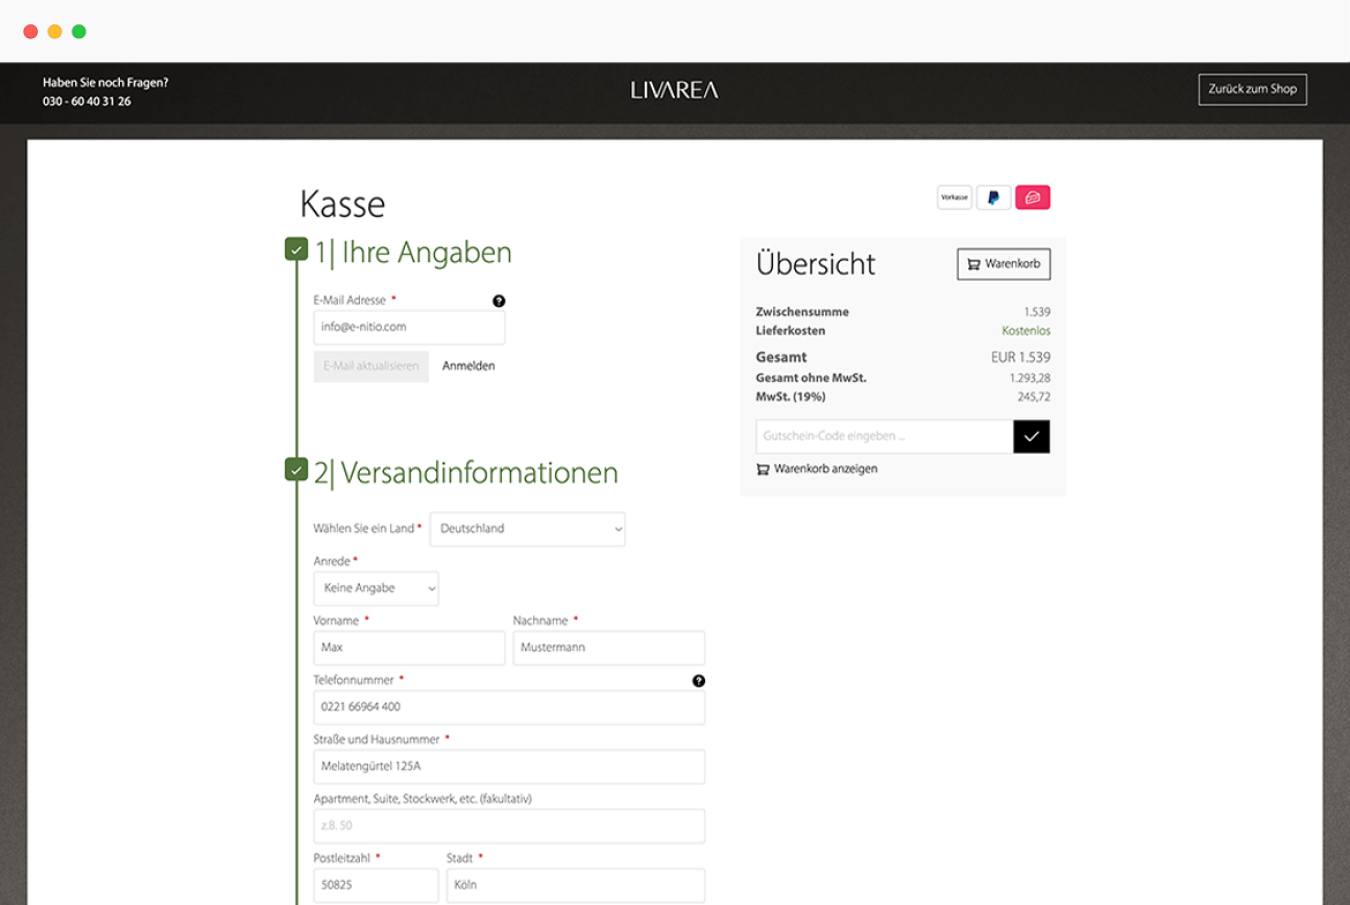Click into the Vorname field
The image size is (1350, 905).
tap(408, 648)
